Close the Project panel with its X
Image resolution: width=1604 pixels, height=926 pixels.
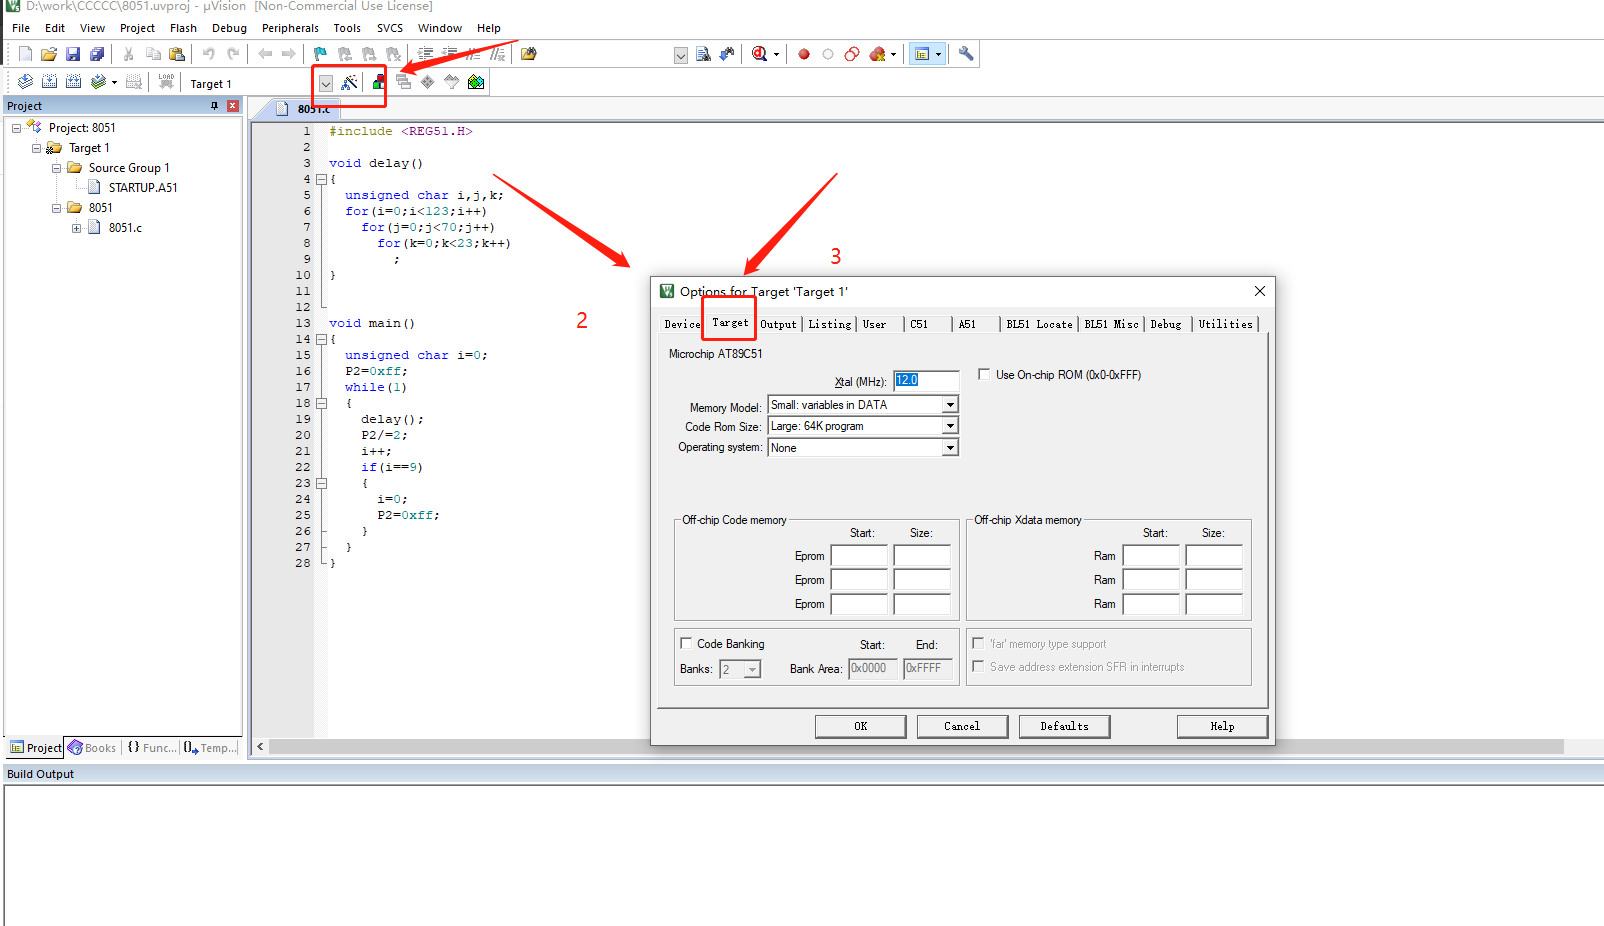click(x=233, y=106)
